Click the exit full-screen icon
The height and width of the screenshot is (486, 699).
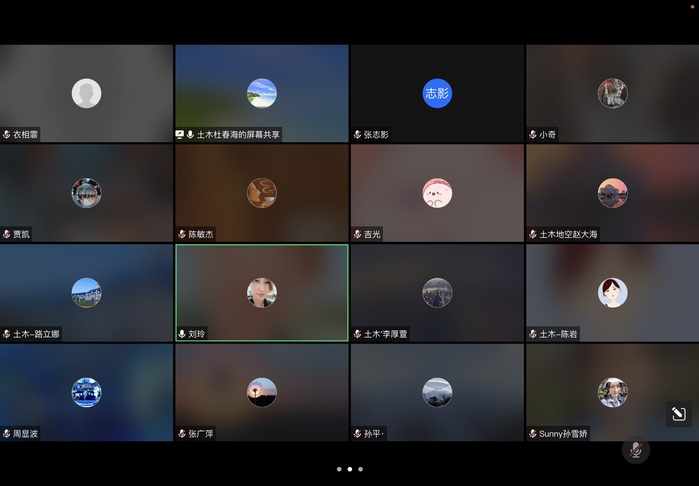point(678,414)
